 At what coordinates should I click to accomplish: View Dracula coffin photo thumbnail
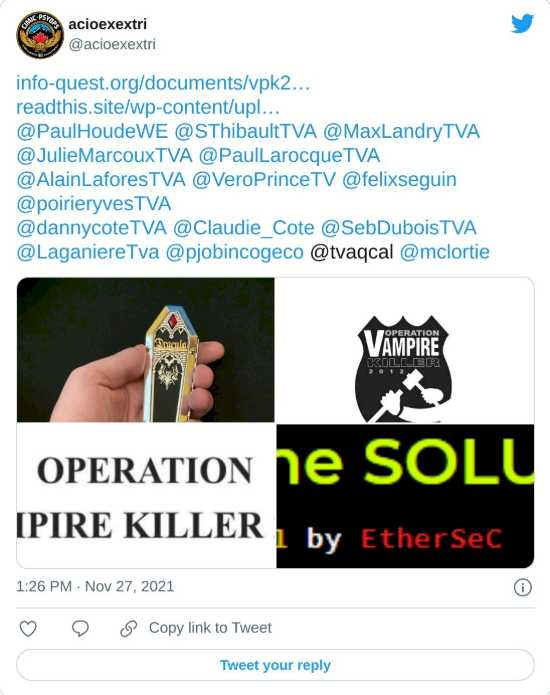(145, 350)
